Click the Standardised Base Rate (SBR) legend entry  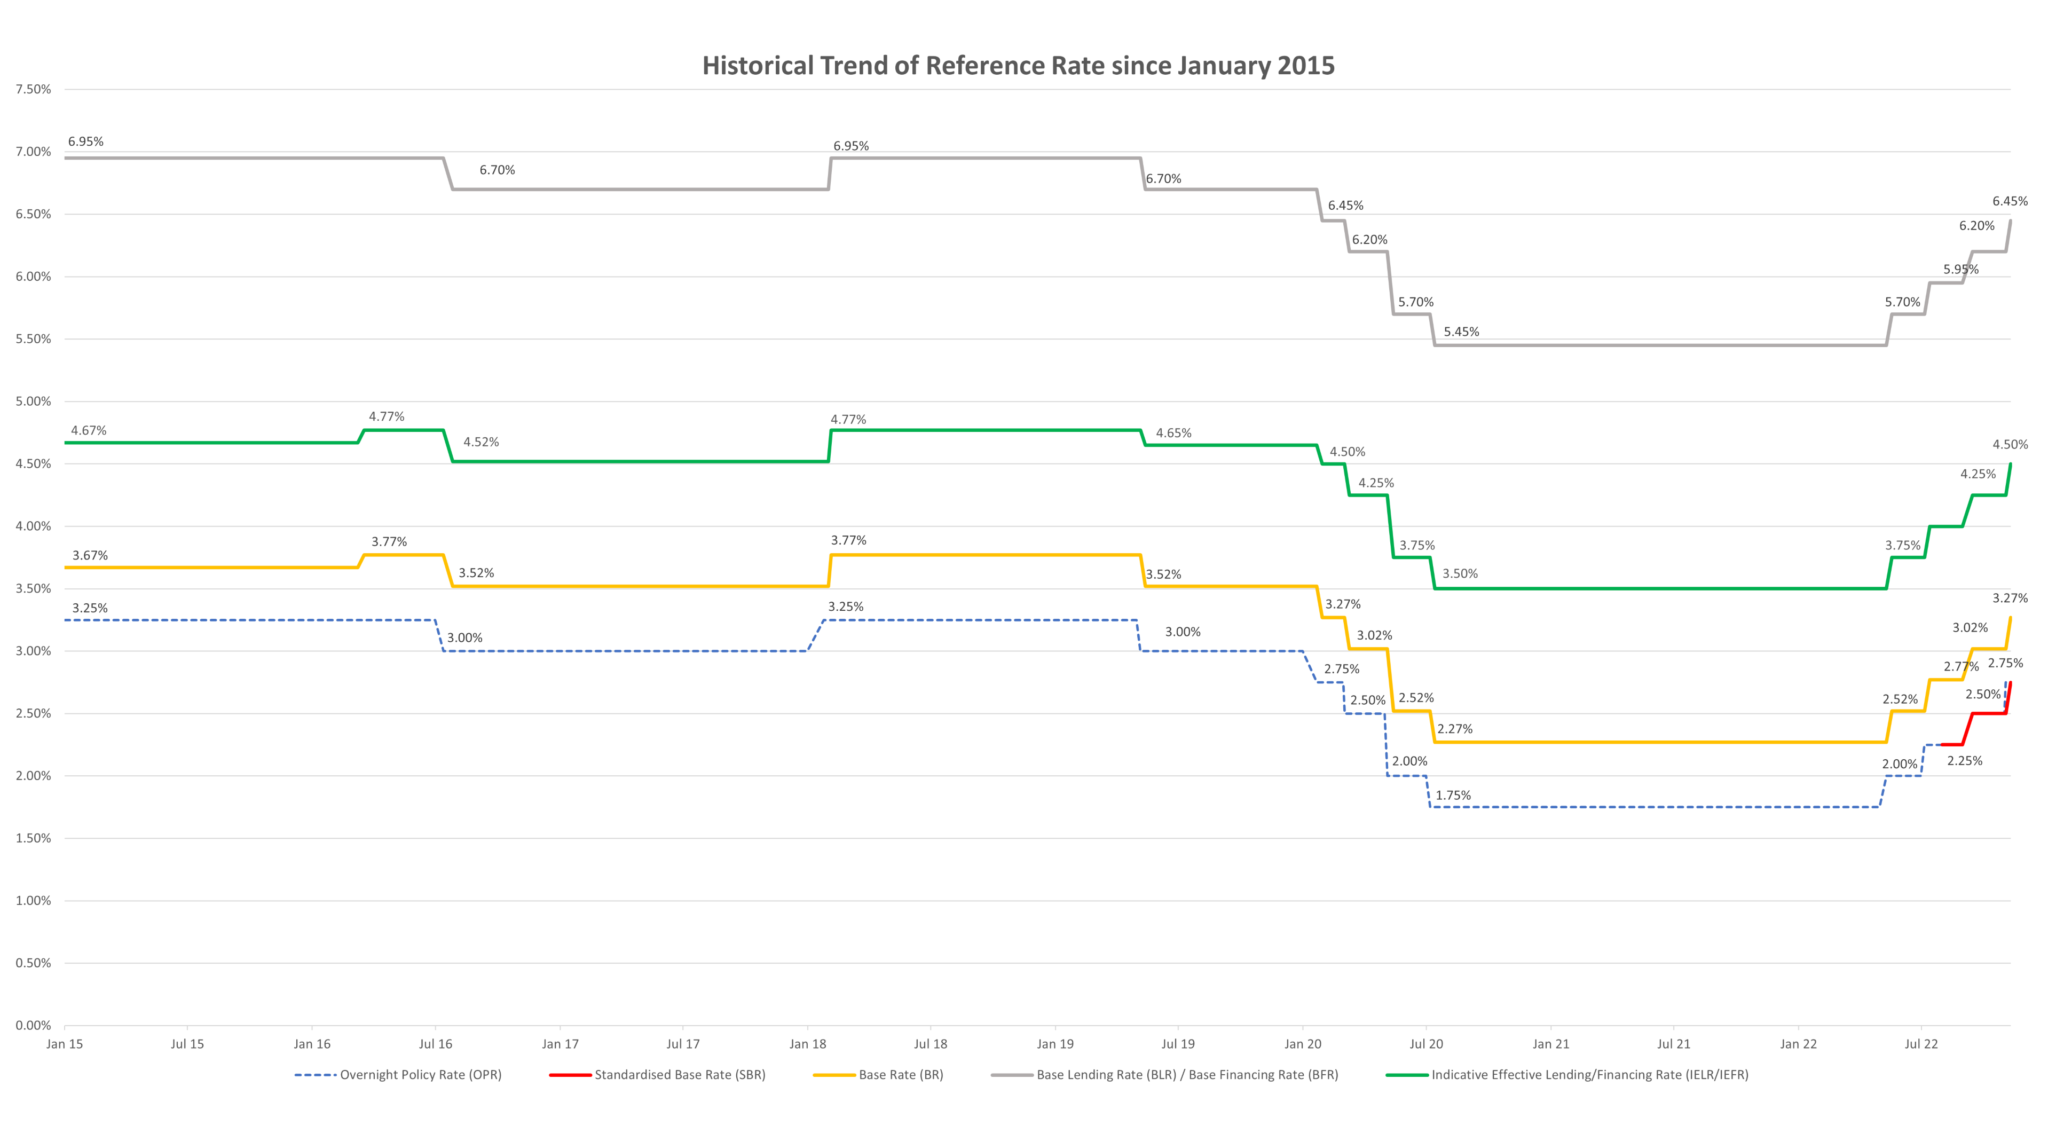pos(679,1075)
